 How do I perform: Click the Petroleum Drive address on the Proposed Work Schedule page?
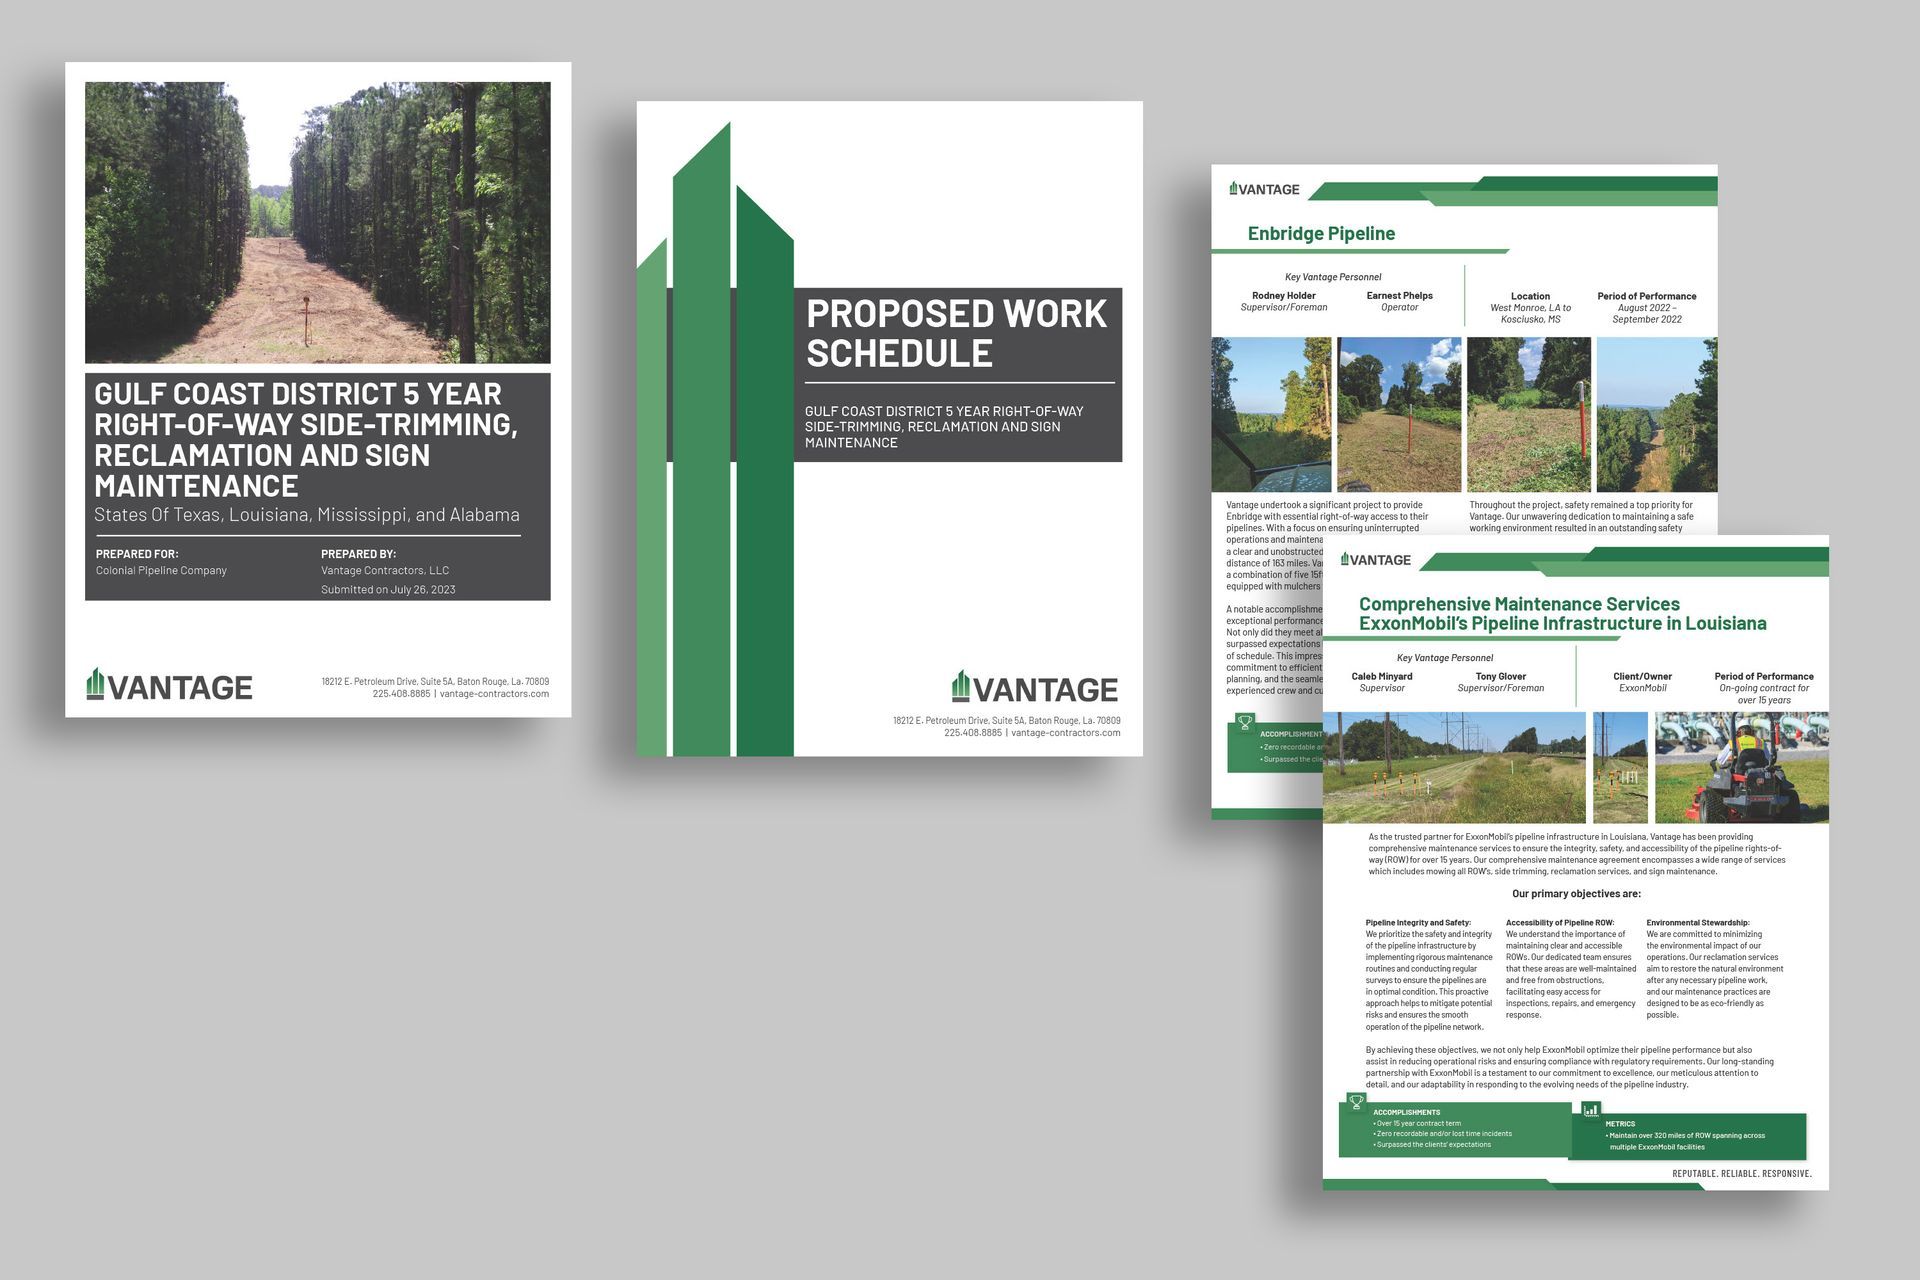coord(1007,721)
